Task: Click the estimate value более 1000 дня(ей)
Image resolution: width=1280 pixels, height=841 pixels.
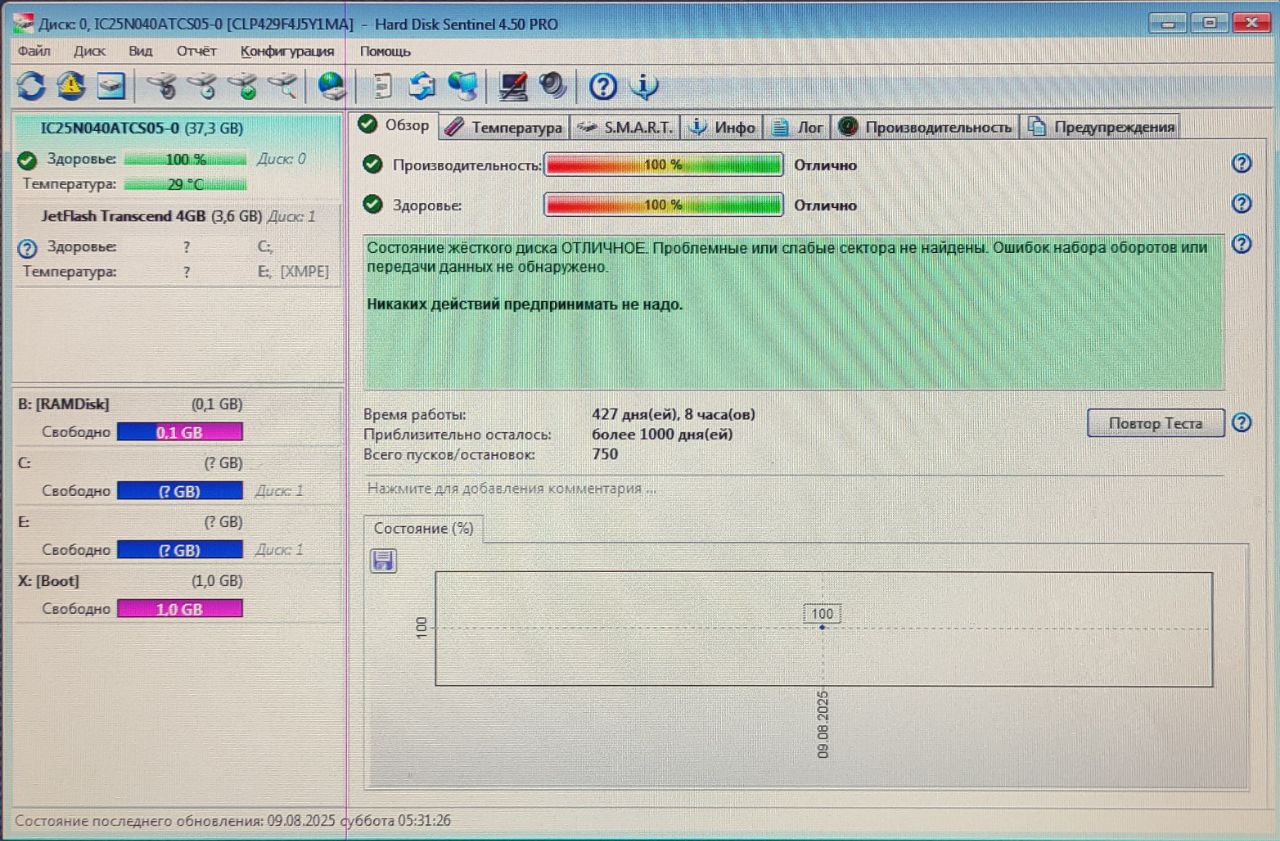Action: point(662,434)
